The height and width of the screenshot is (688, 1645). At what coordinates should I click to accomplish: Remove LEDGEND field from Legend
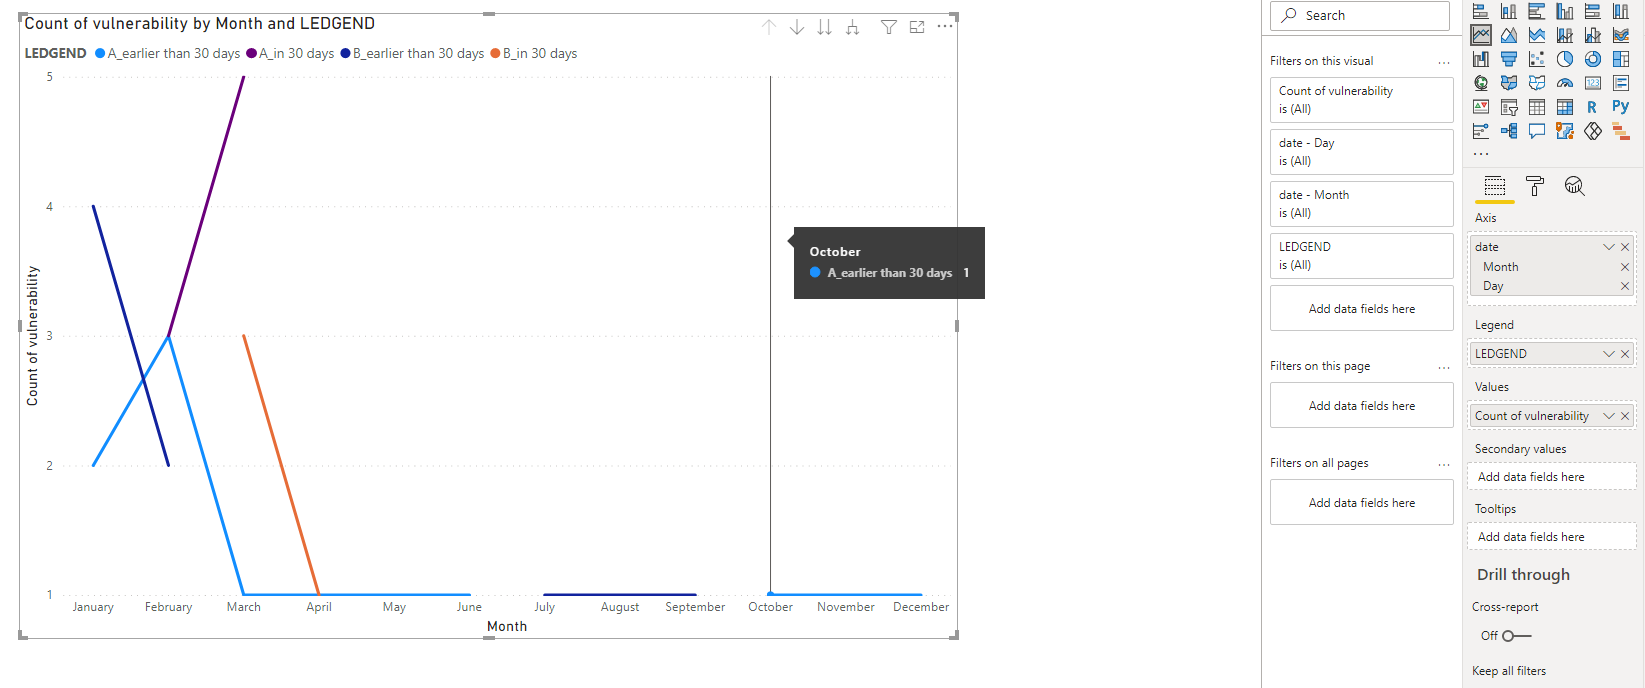pos(1625,354)
